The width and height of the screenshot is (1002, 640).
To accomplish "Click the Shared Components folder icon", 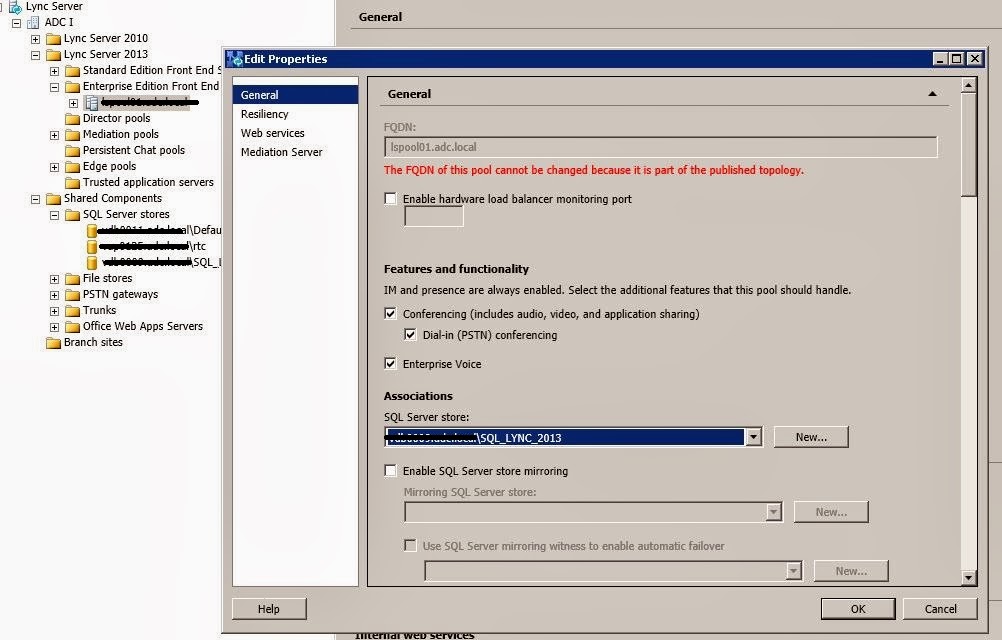I will click(54, 199).
